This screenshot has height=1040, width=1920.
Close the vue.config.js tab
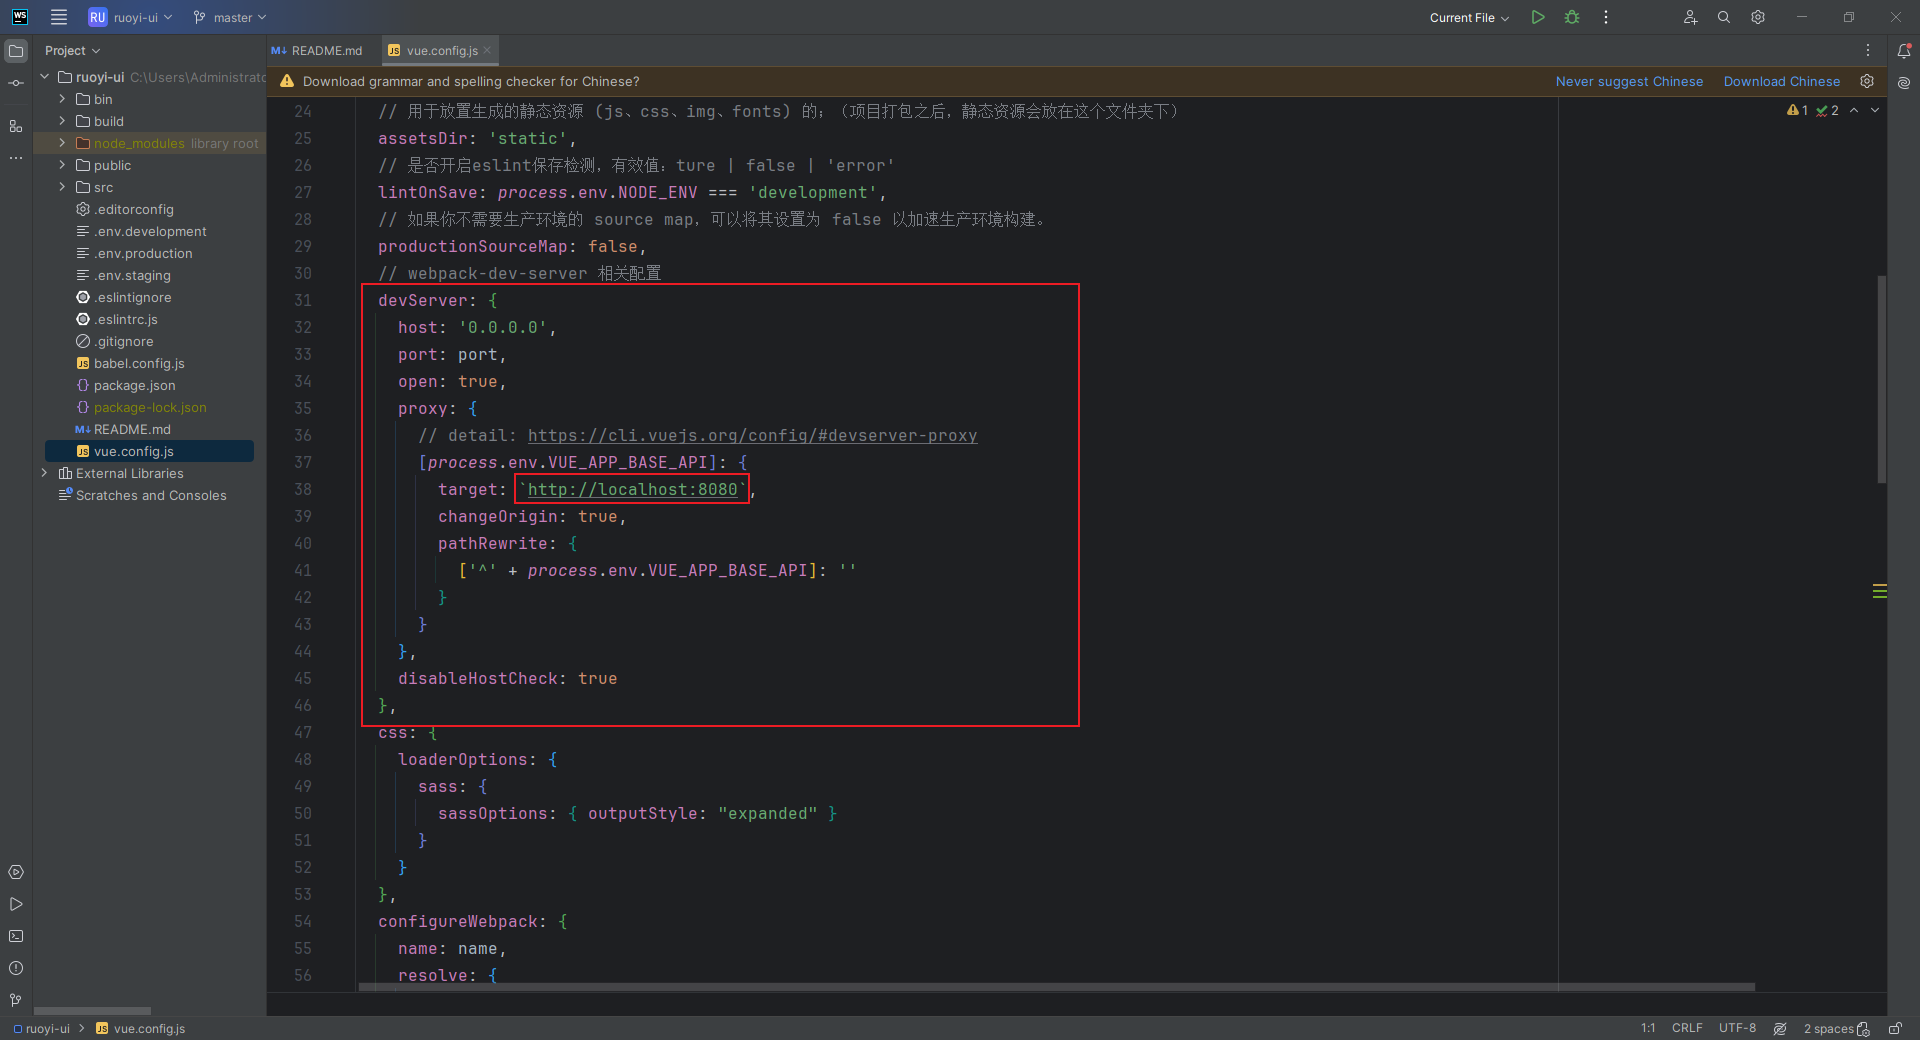point(487,50)
